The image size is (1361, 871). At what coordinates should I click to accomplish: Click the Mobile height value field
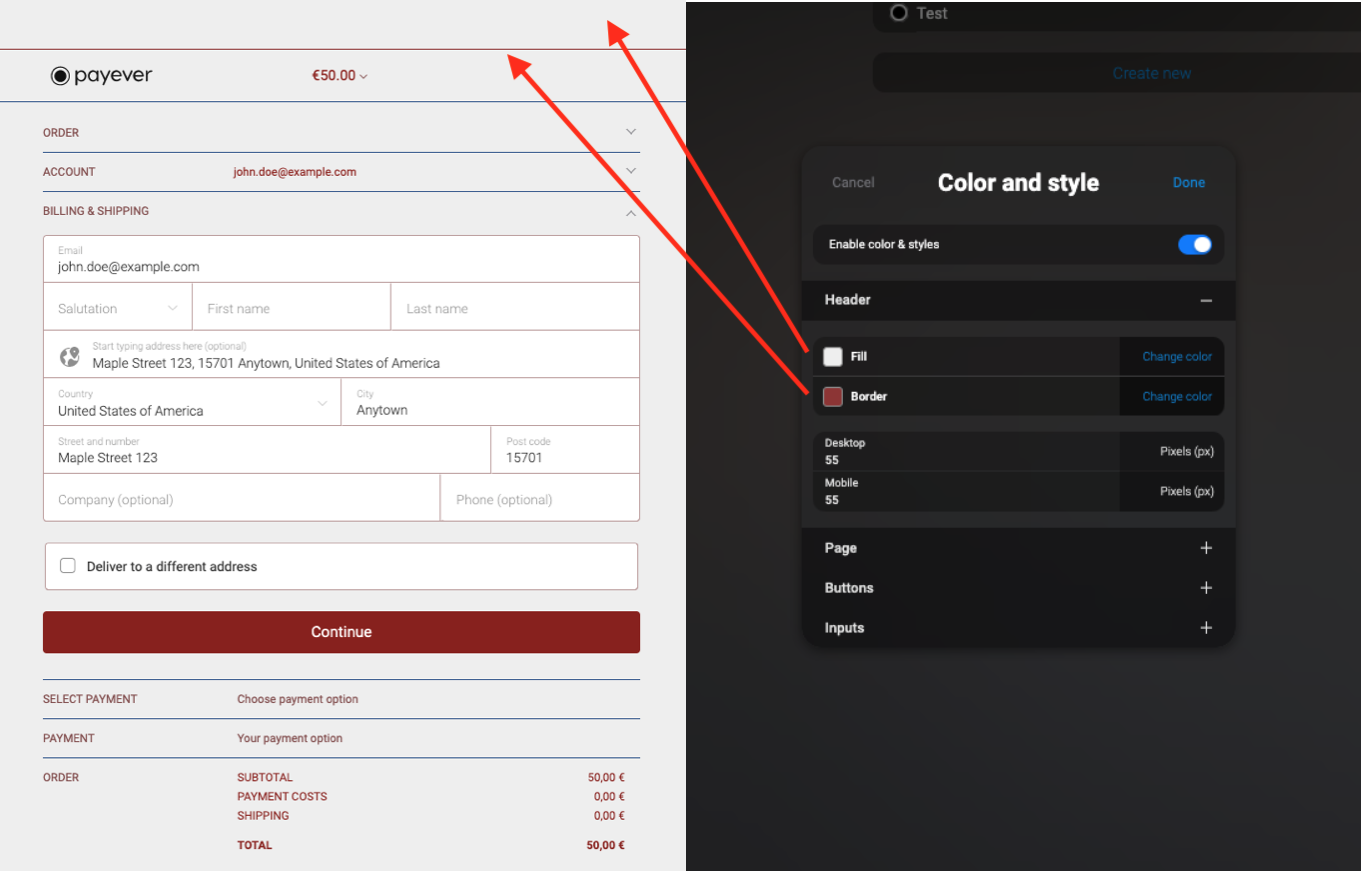(966, 492)
